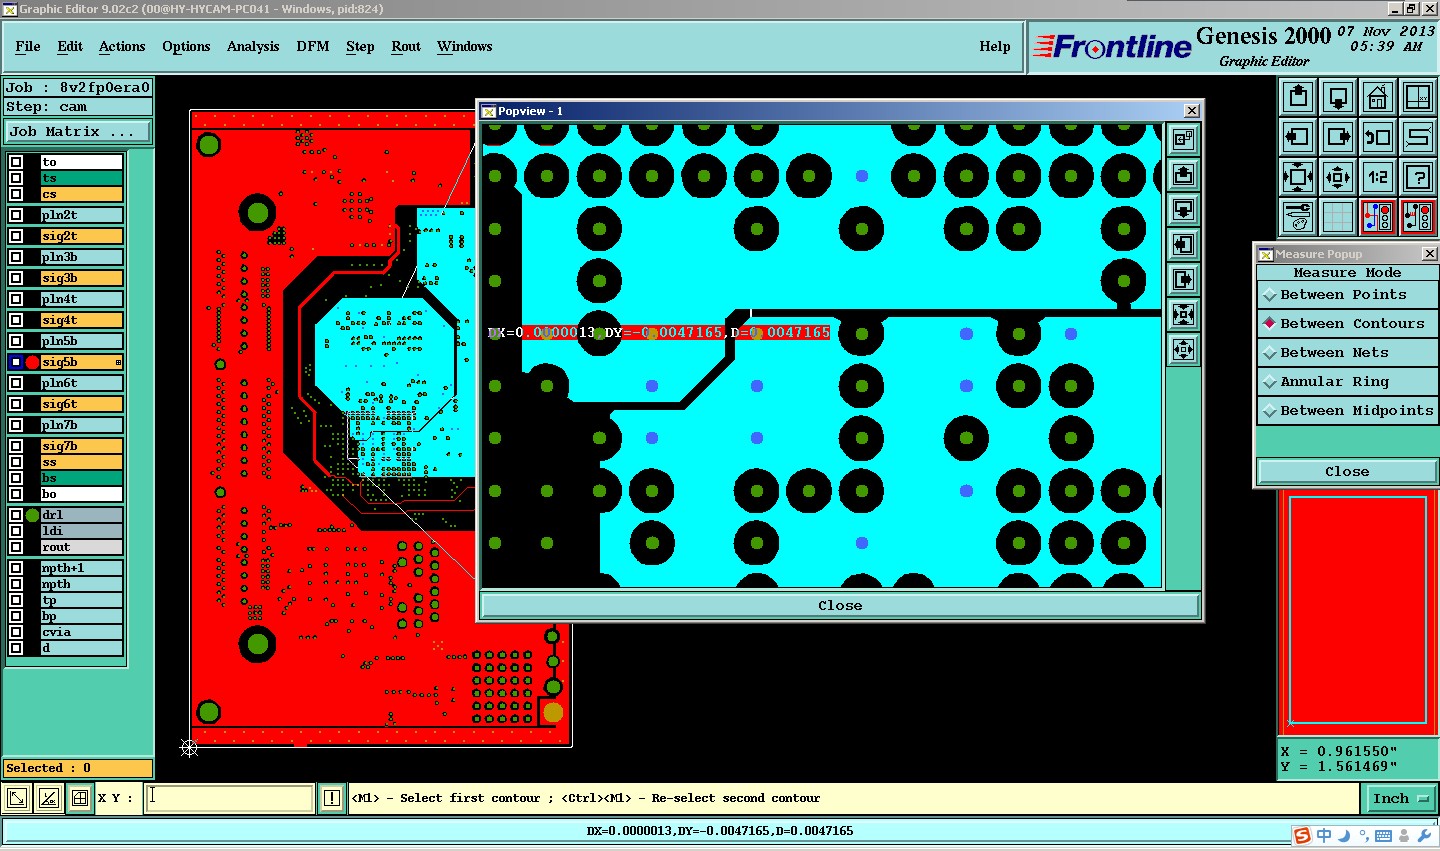Click the Close button in the Measure Popup
Image resolution: width=1440 pixels, height=851 pixels.
(1347, 472)
